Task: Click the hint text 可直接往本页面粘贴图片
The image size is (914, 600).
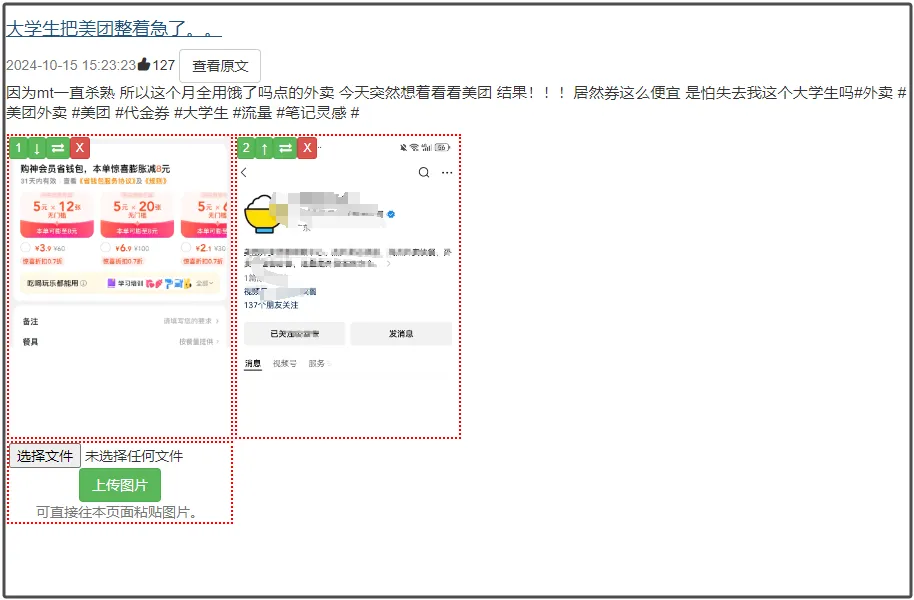Action: (x=118, y=513)
